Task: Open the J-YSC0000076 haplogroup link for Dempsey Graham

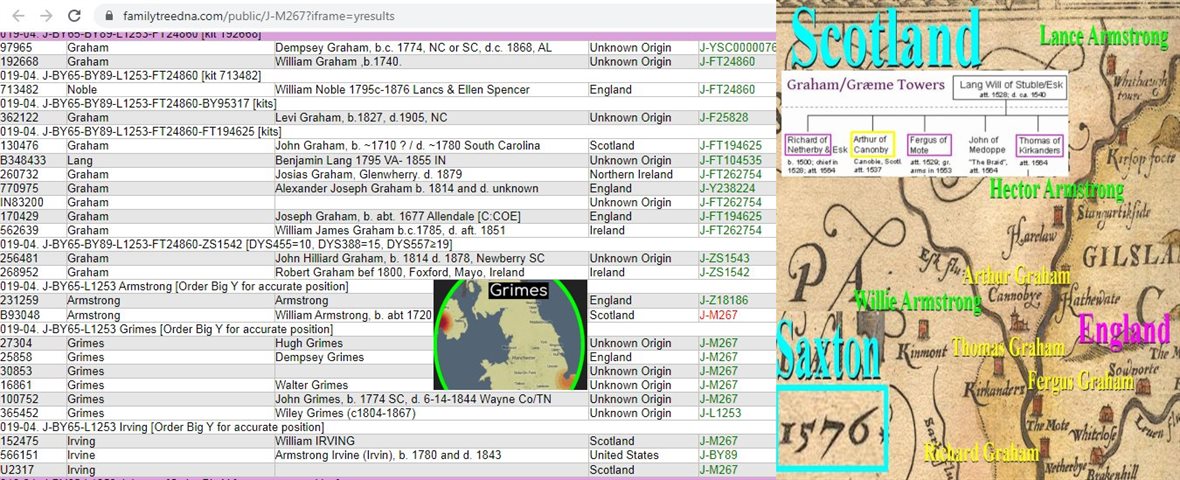Action: click(x=737, y=48)
